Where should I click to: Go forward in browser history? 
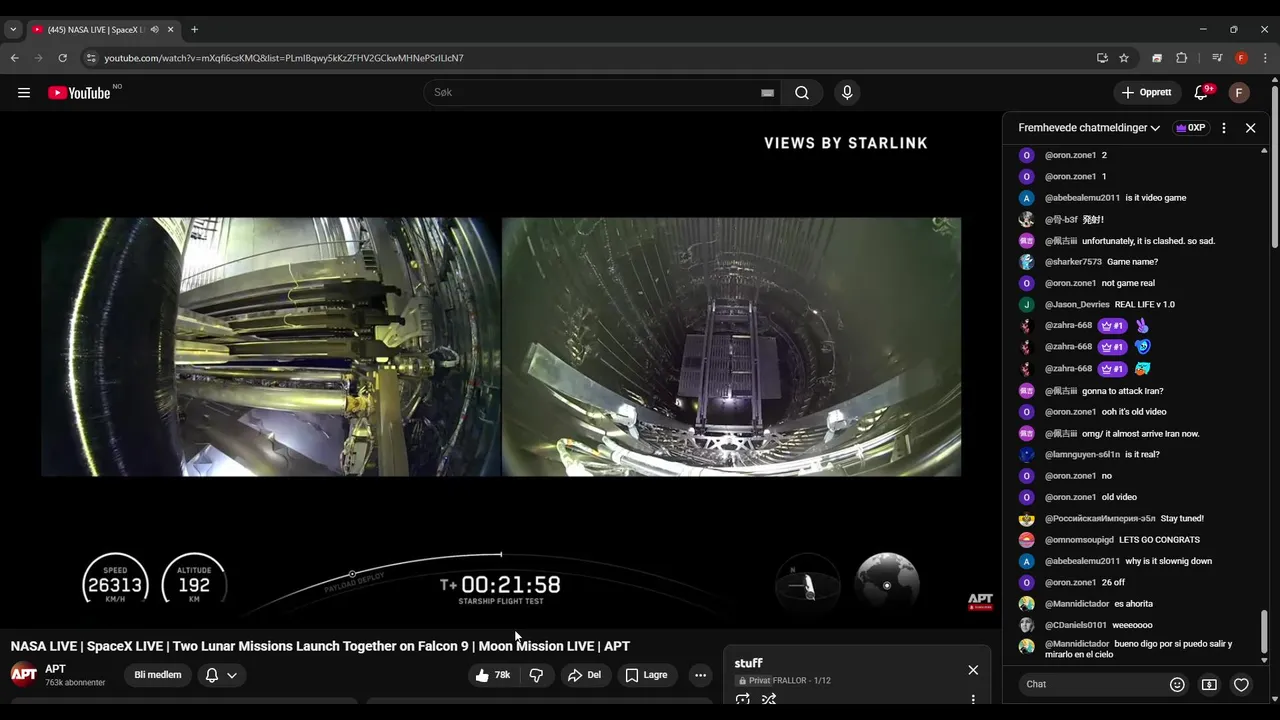39,58
